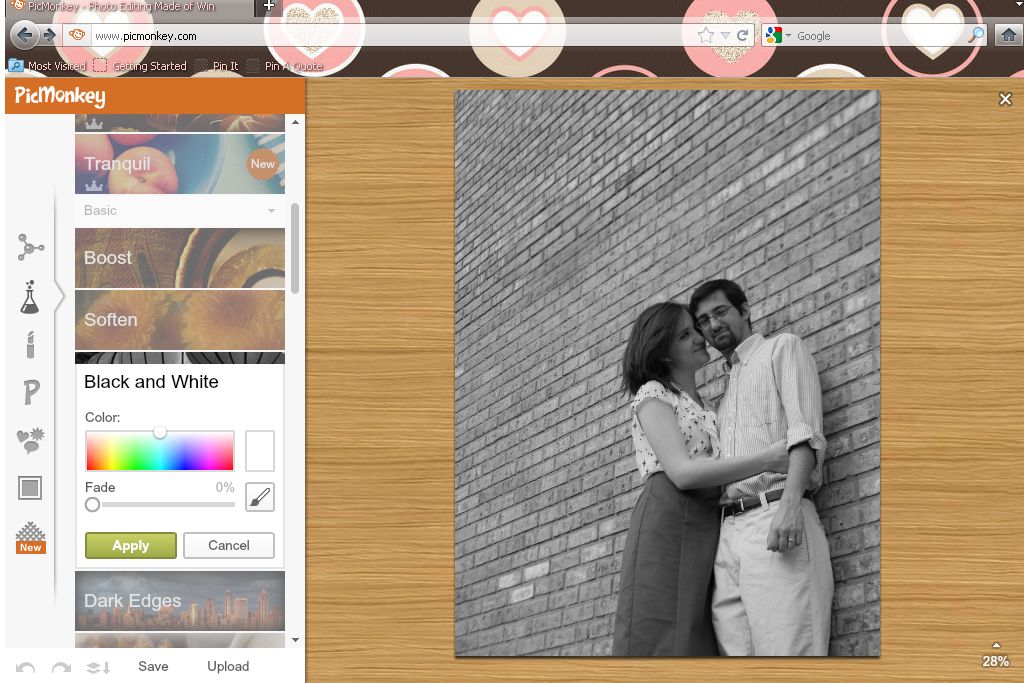This screenshot has height=683, width=1024.
Task: Open the Text tool P icon
Action: 31,392
